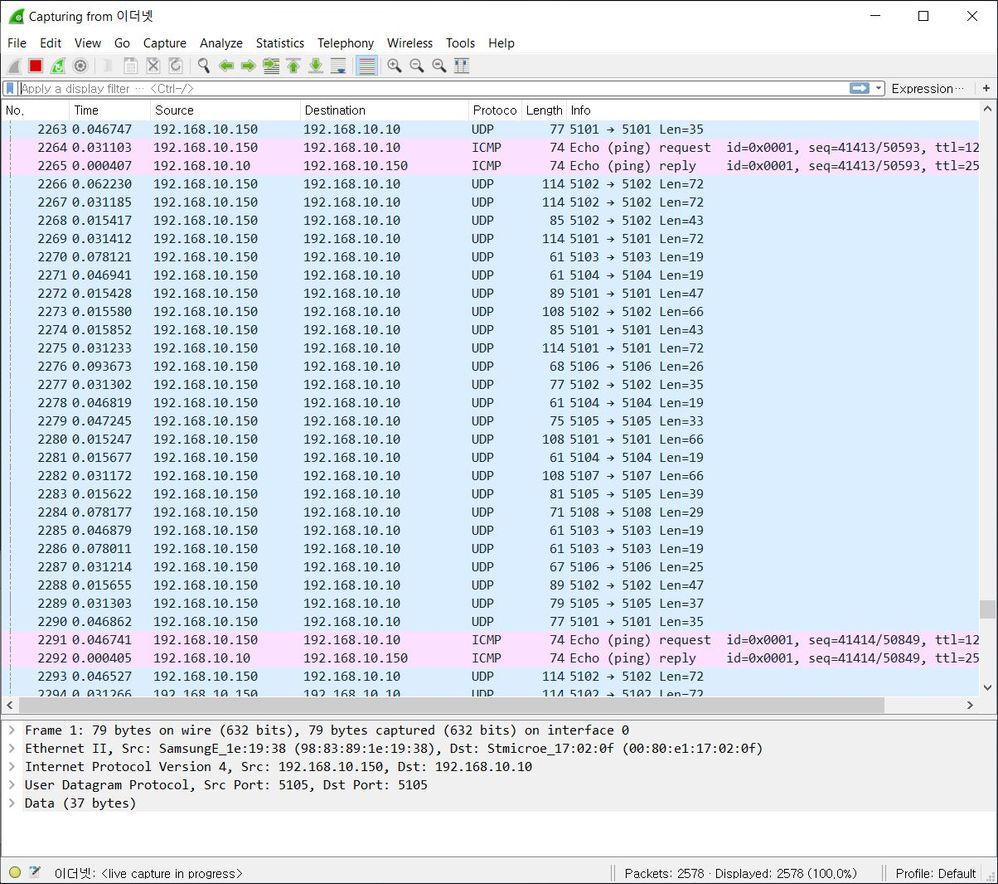Open the Edit menu
The image size is (998, 884).
[x=50, y=43]
